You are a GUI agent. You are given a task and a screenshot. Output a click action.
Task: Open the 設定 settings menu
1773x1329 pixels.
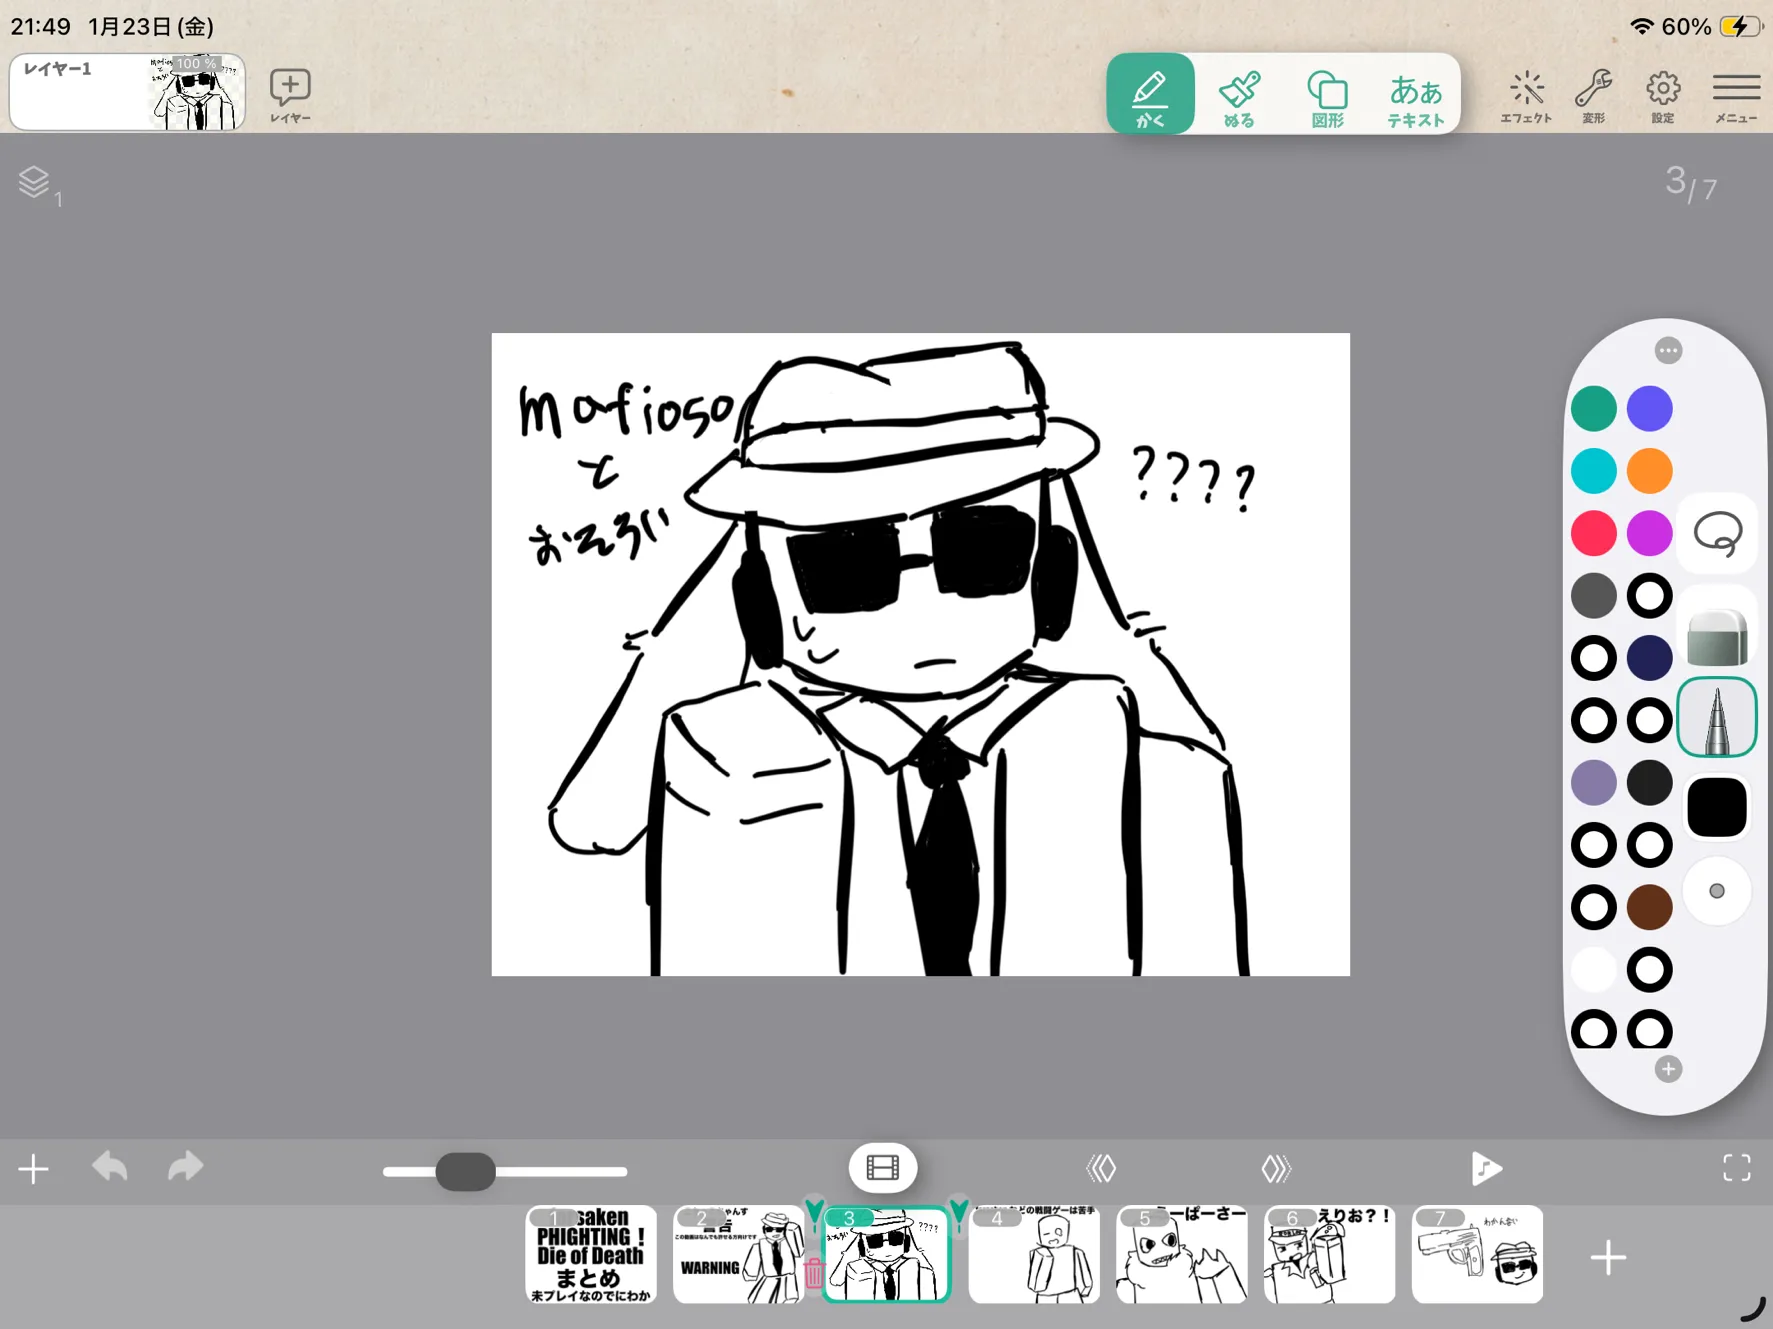pos(1662,96)
